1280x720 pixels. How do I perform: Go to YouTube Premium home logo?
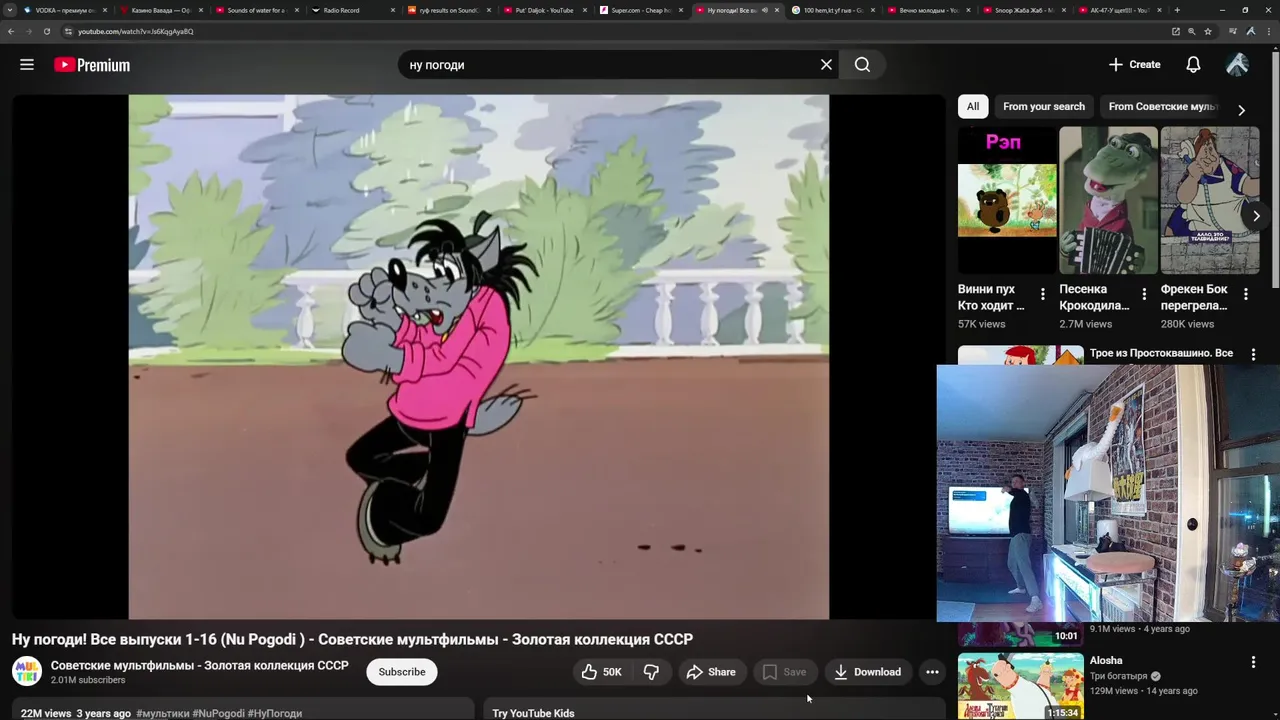click(92, 65)
